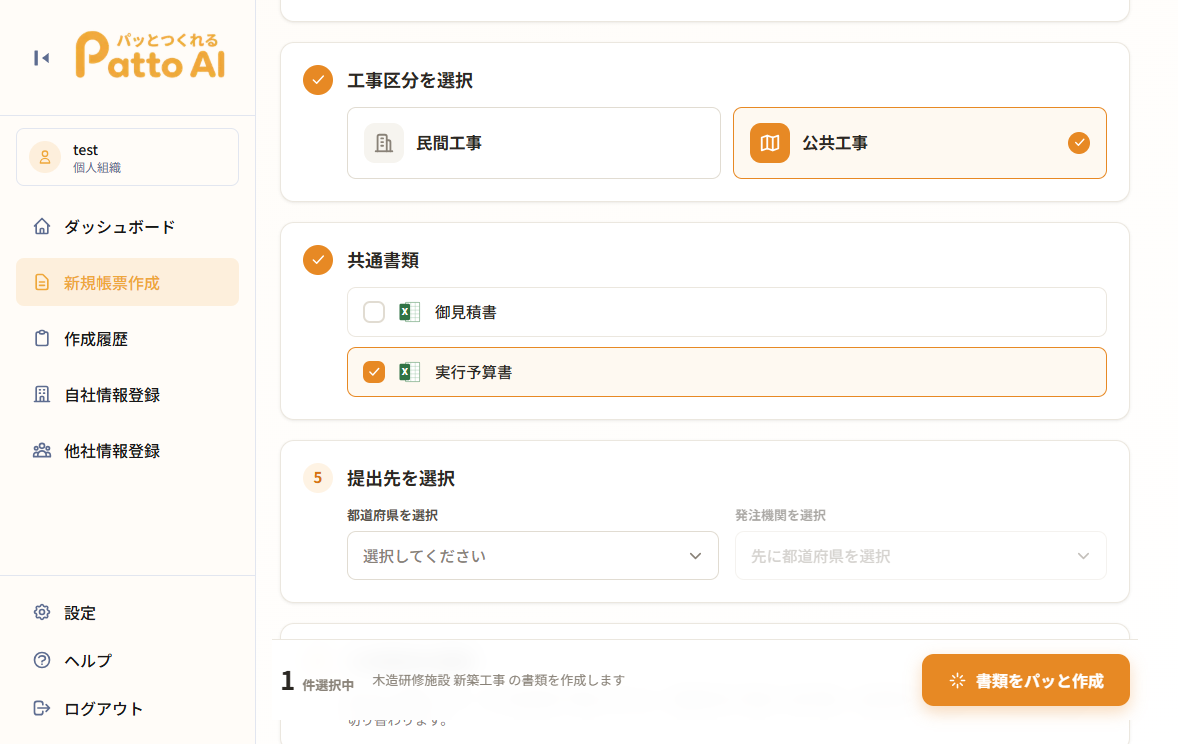
Task: Click the 設定 gear icon
Action: pyautogui.click(x=42, y=612)
